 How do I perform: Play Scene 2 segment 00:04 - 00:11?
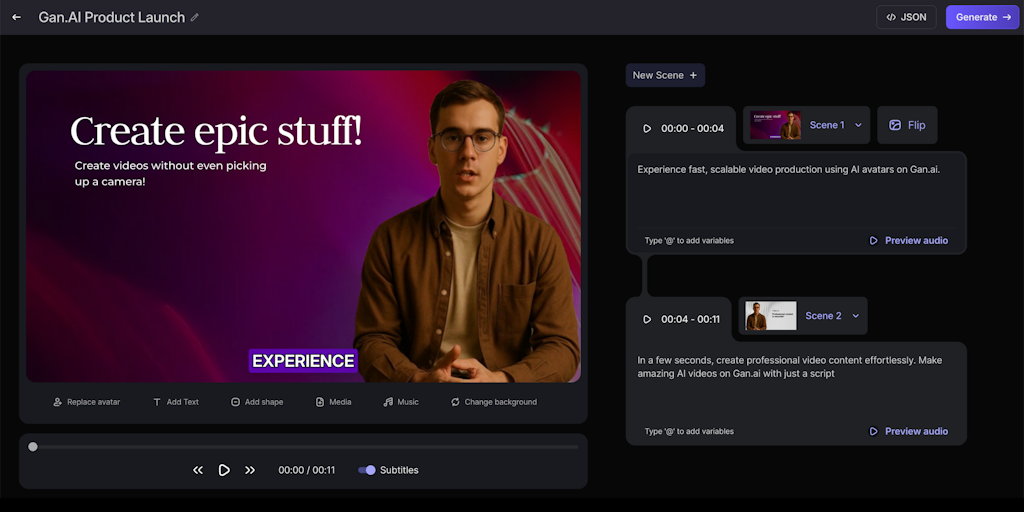(x=647, y=319)
